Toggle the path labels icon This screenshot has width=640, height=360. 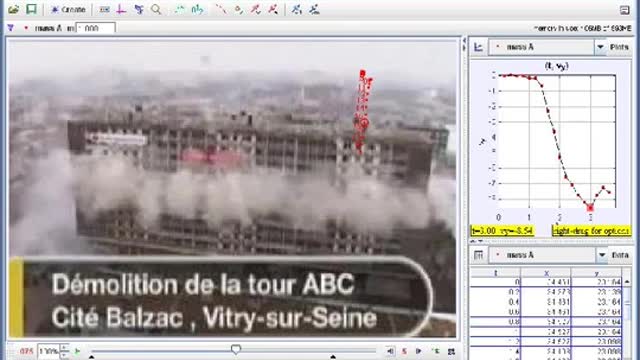(198, 9)
